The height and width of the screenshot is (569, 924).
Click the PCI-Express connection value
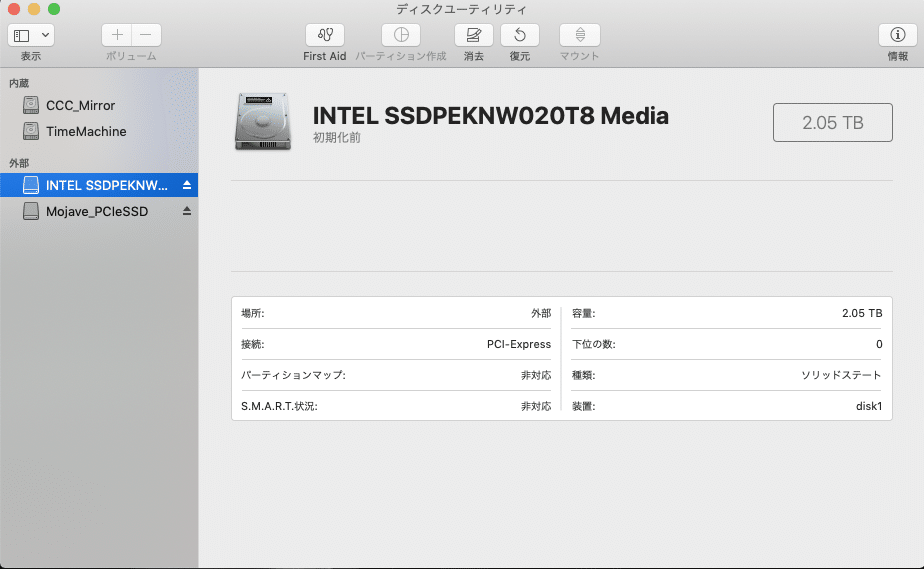point(519,344)
